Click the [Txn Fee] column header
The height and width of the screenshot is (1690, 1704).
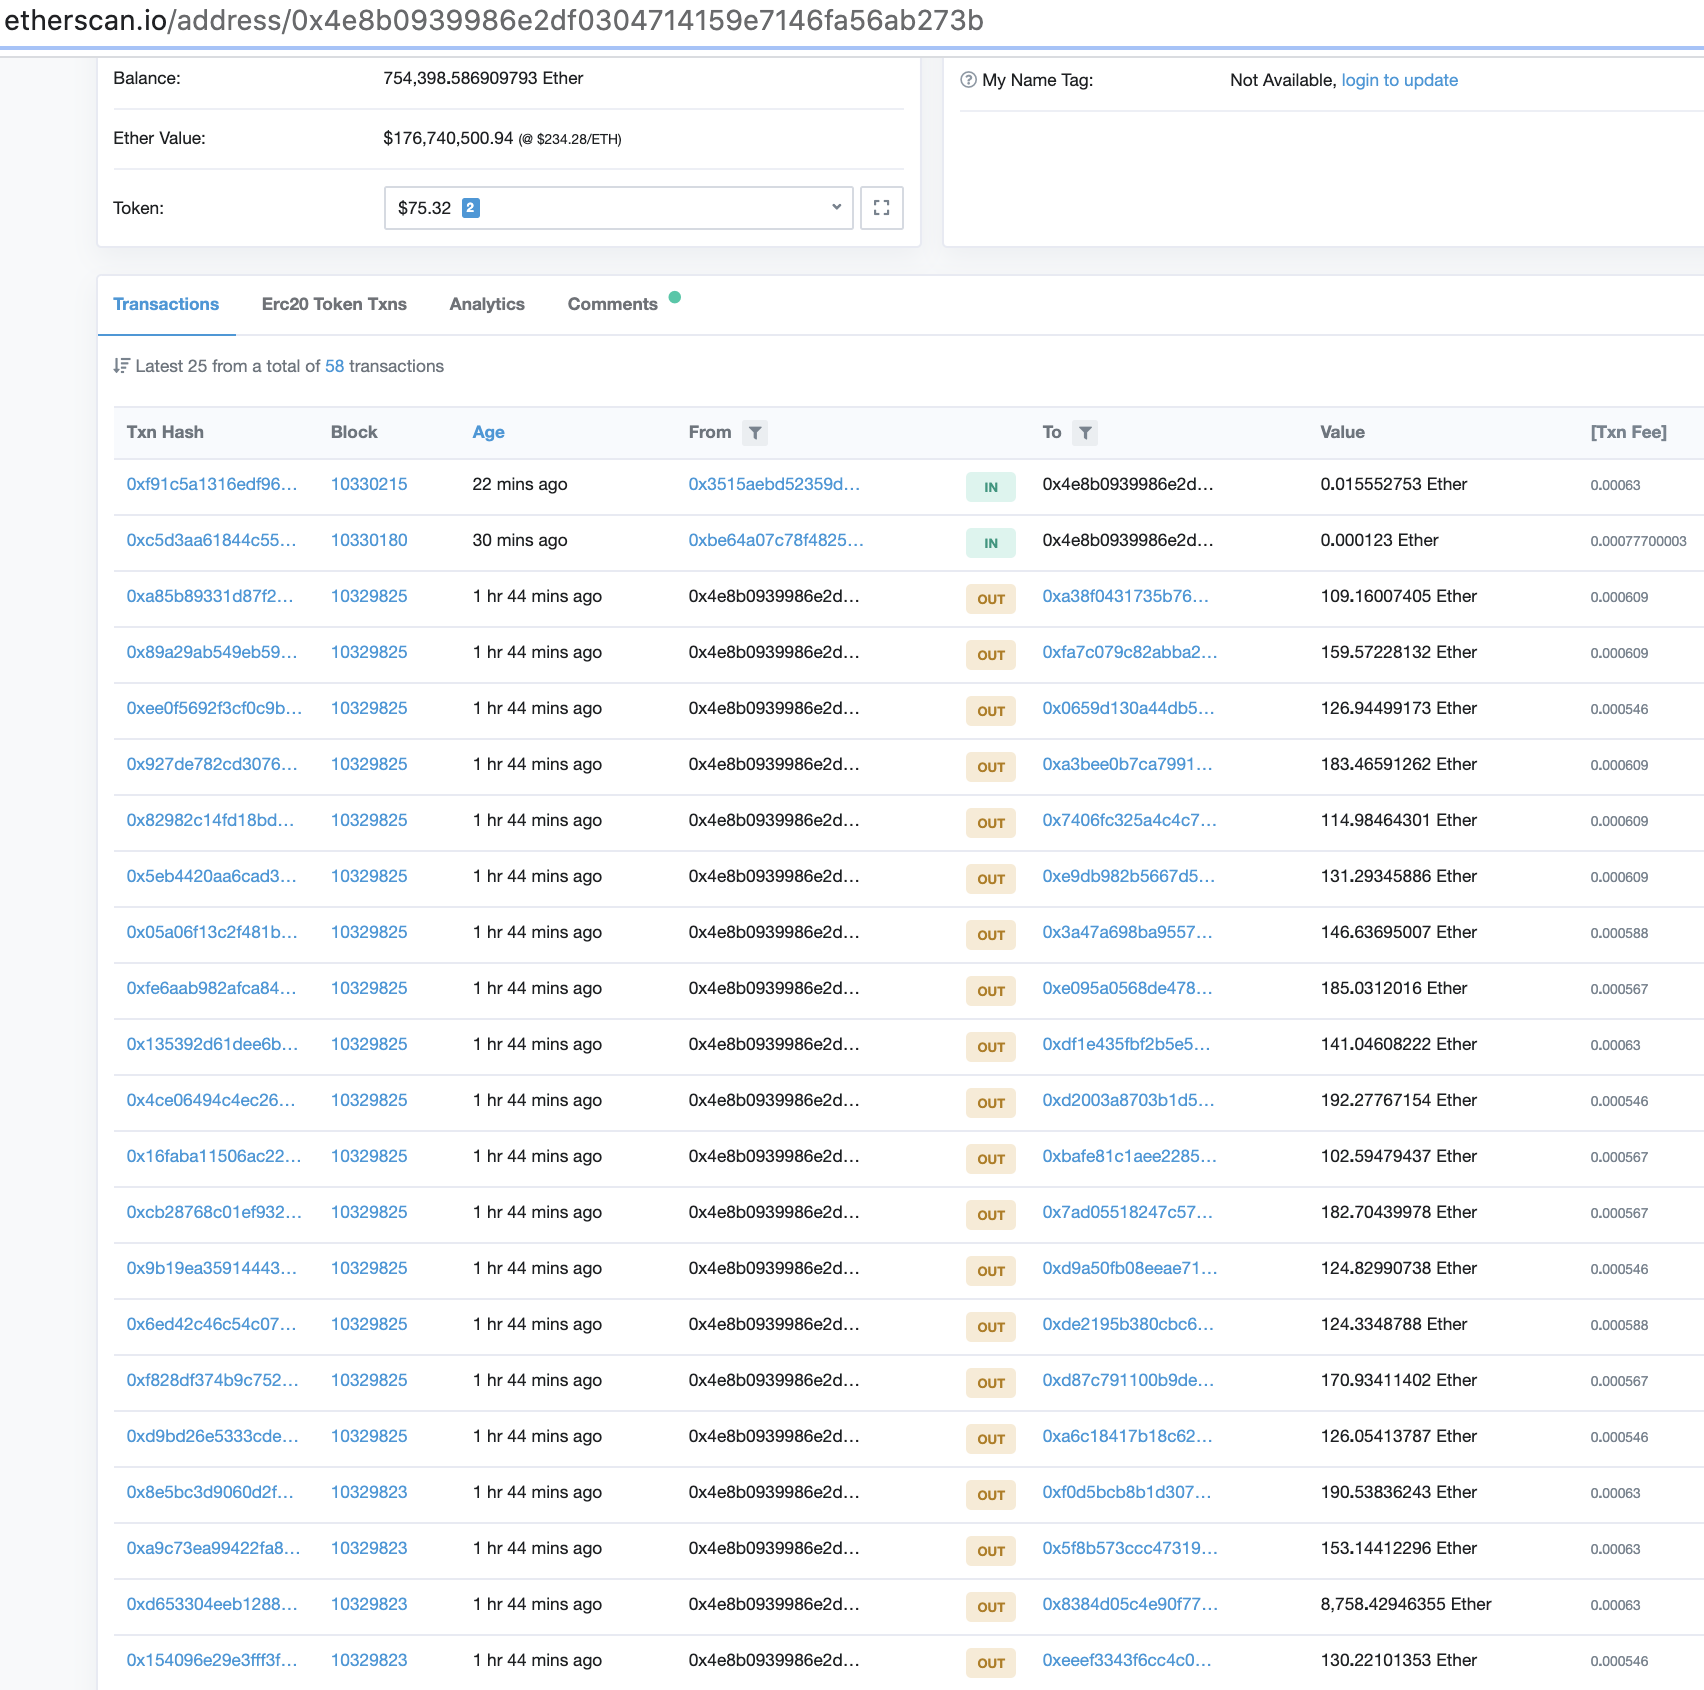click(x=1628, y=432)
